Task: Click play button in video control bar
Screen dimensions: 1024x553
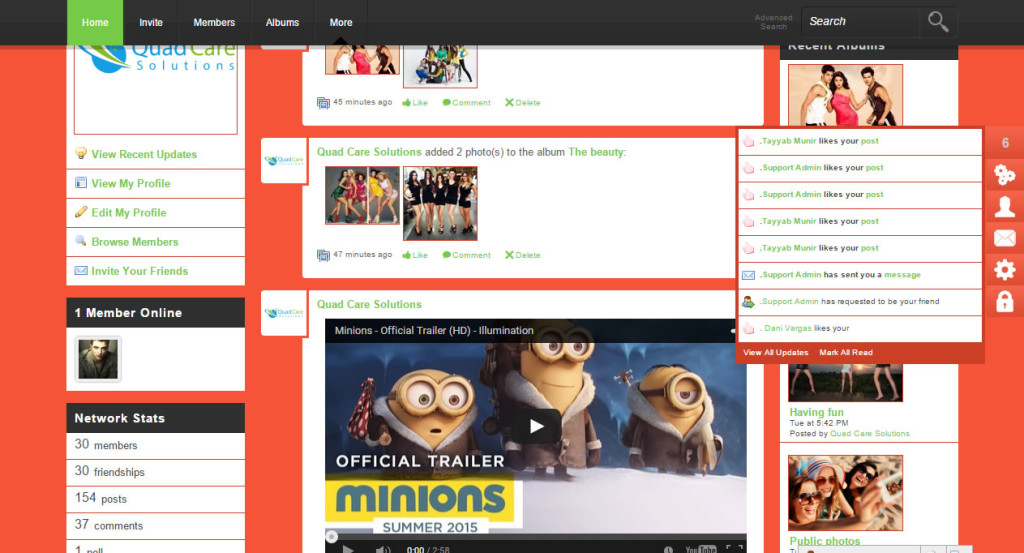Action: tap(348, 549)
